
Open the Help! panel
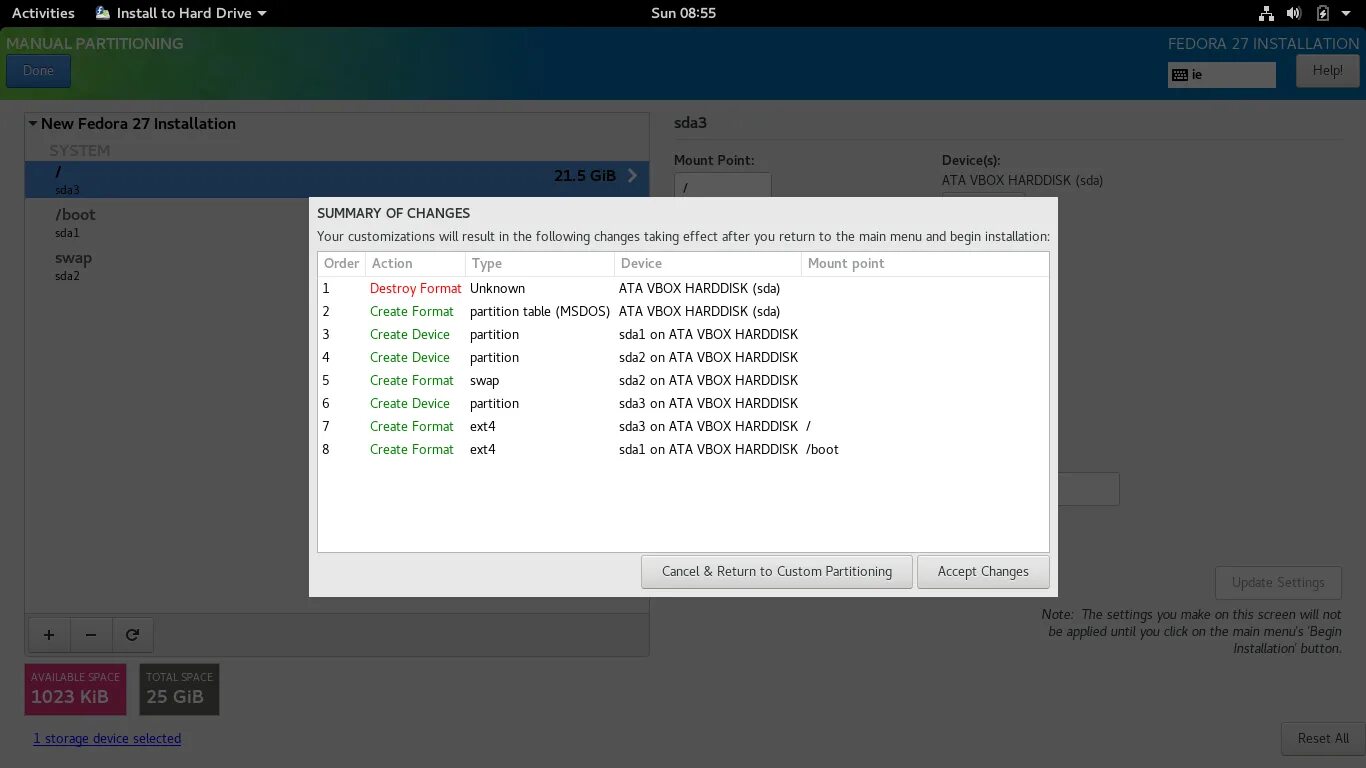pos(1327,70)
